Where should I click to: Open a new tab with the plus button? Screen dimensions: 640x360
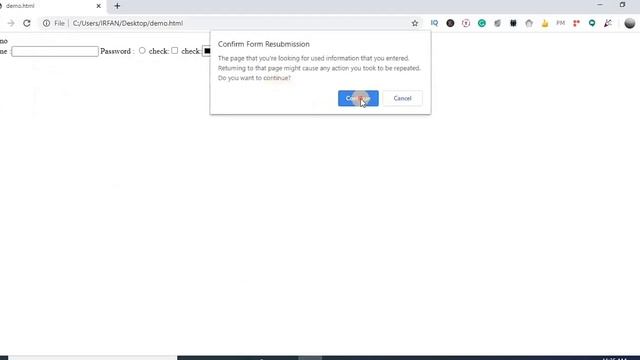(117, 6)
